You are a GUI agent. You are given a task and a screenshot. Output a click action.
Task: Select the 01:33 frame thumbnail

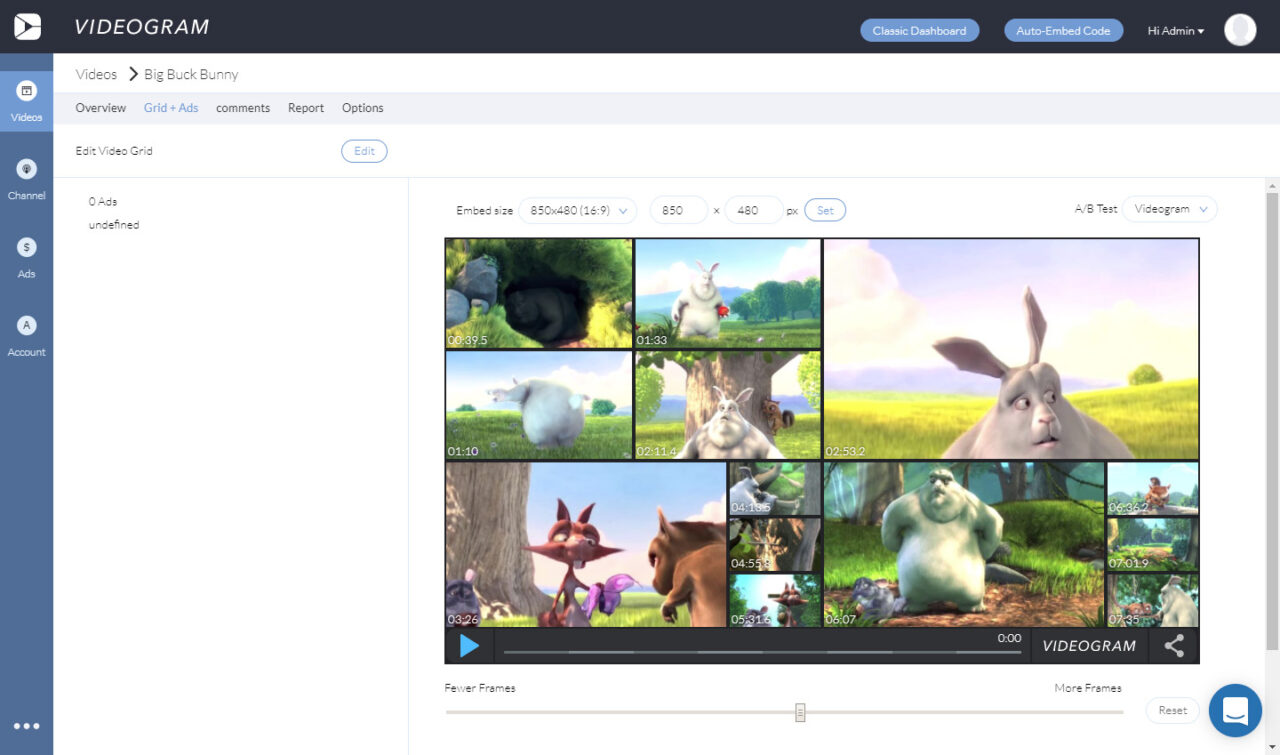point(728,293)
